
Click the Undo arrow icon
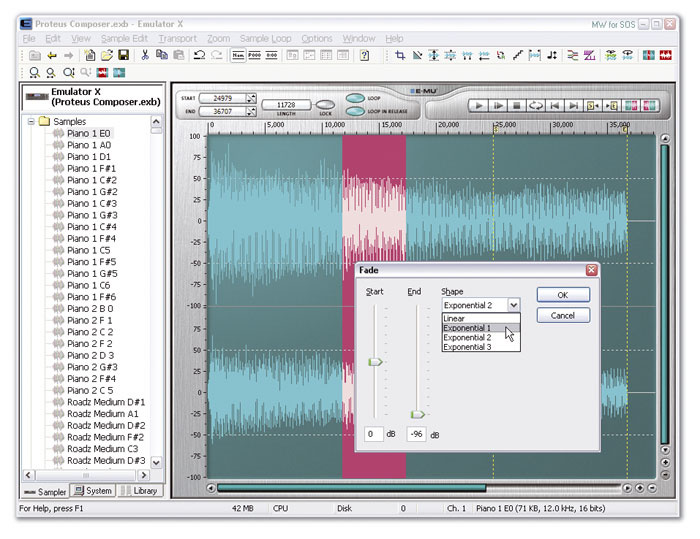(x=200, y=55)
